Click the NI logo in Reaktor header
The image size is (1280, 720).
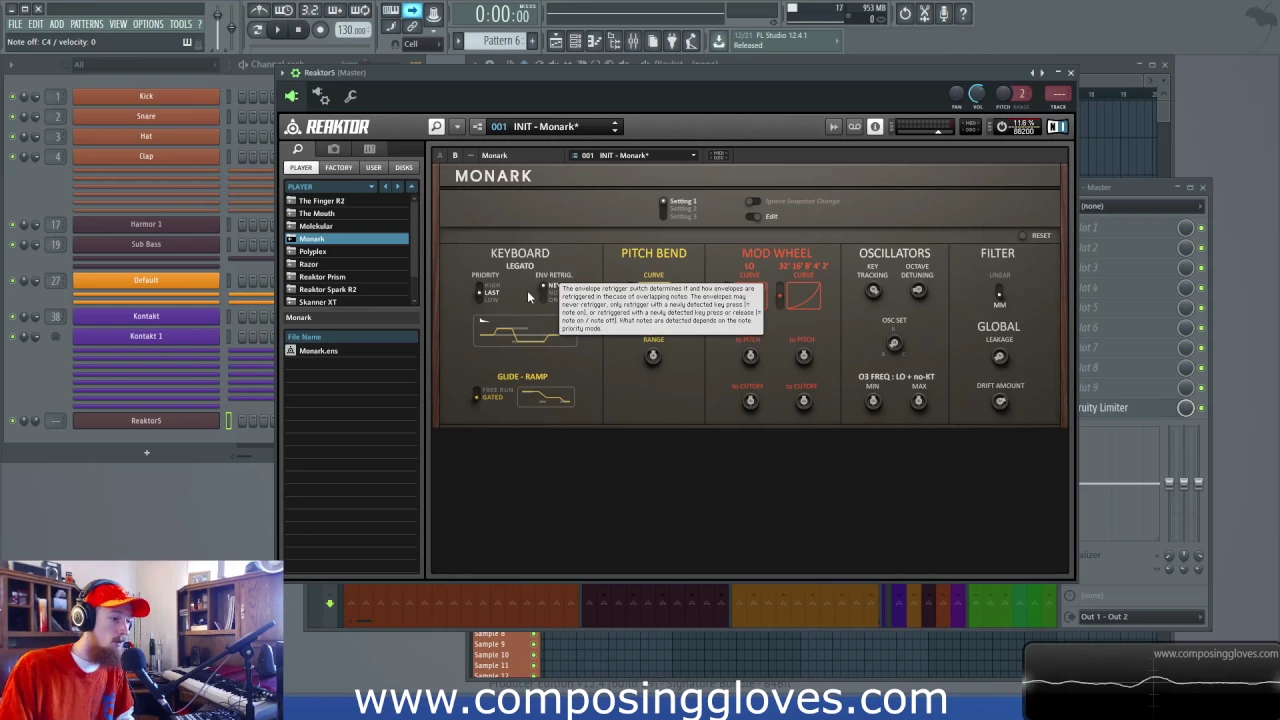1057,127
